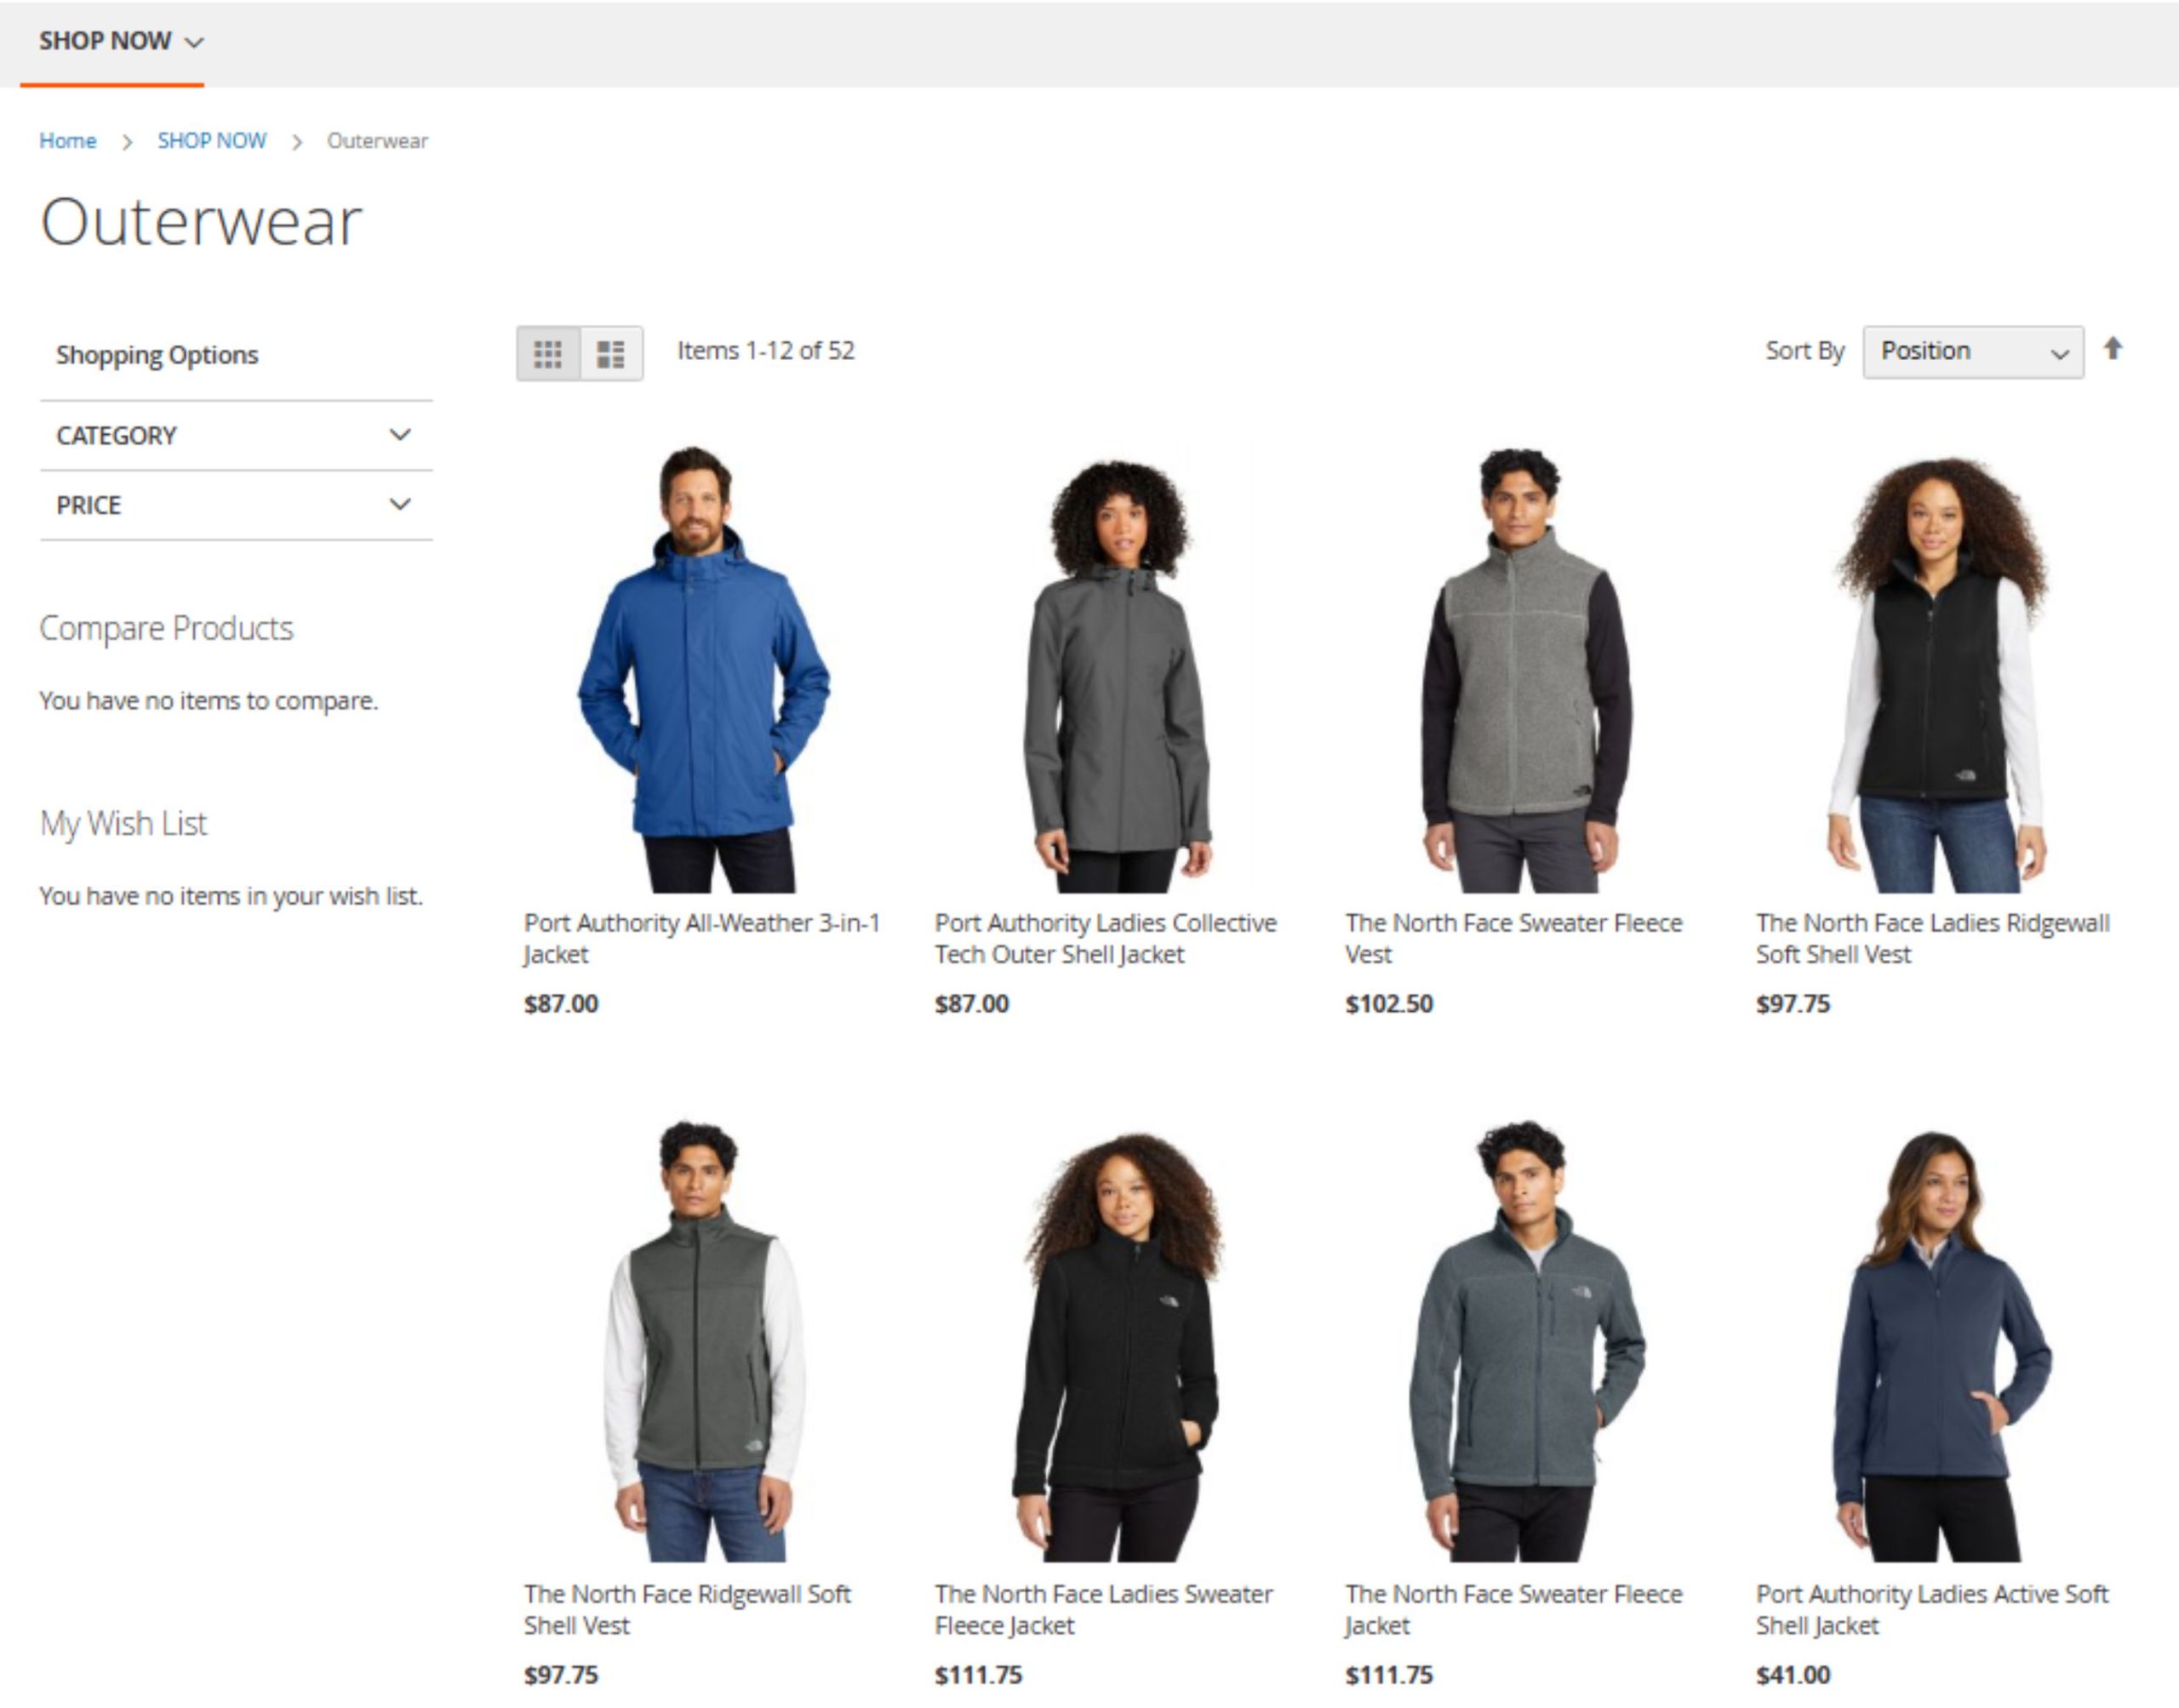Open Port Authority Ladies Active Soft Shell Jacket link
The image size is (2179, 1708).
(1931, 1609)
